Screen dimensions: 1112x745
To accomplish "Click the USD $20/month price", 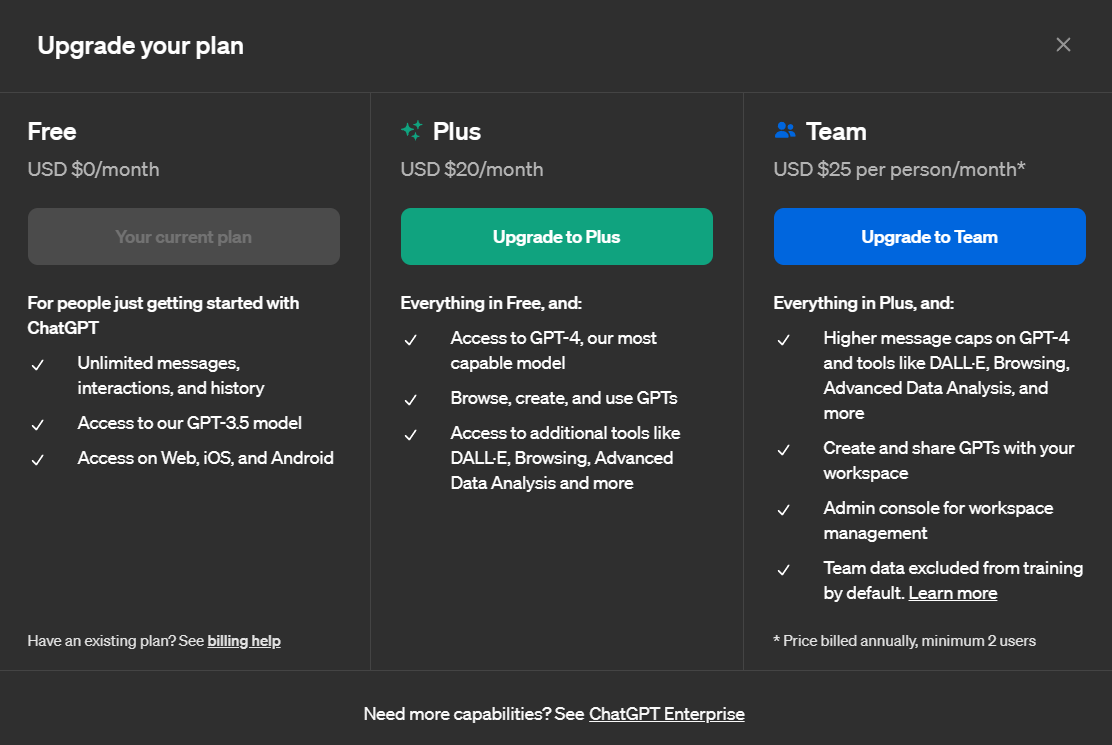I will [472, 169].
